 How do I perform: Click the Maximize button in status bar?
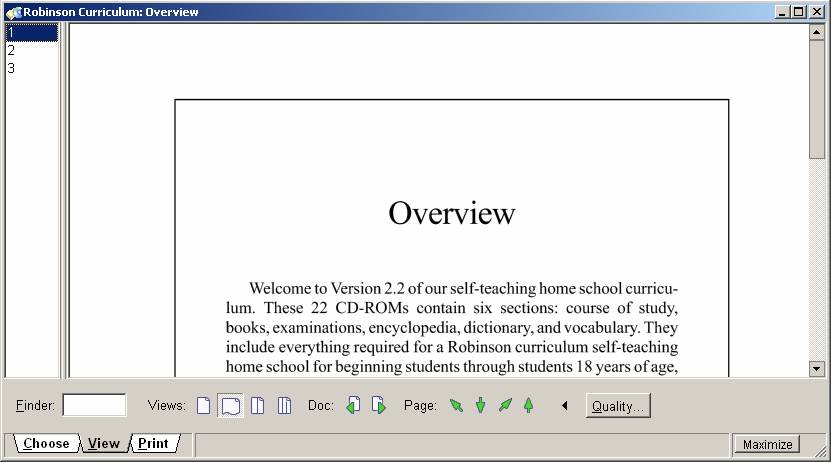click(x=767, y=445)
